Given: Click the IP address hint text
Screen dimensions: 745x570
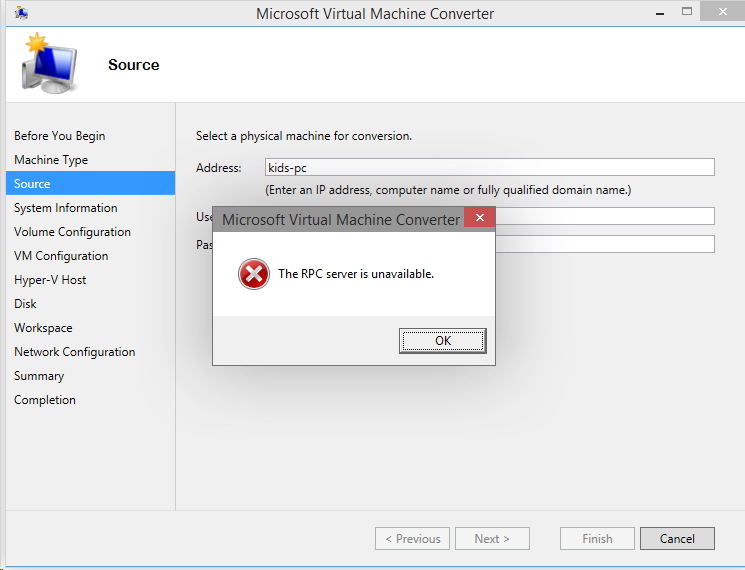Looking at the screenshot, I should [448, 190].
